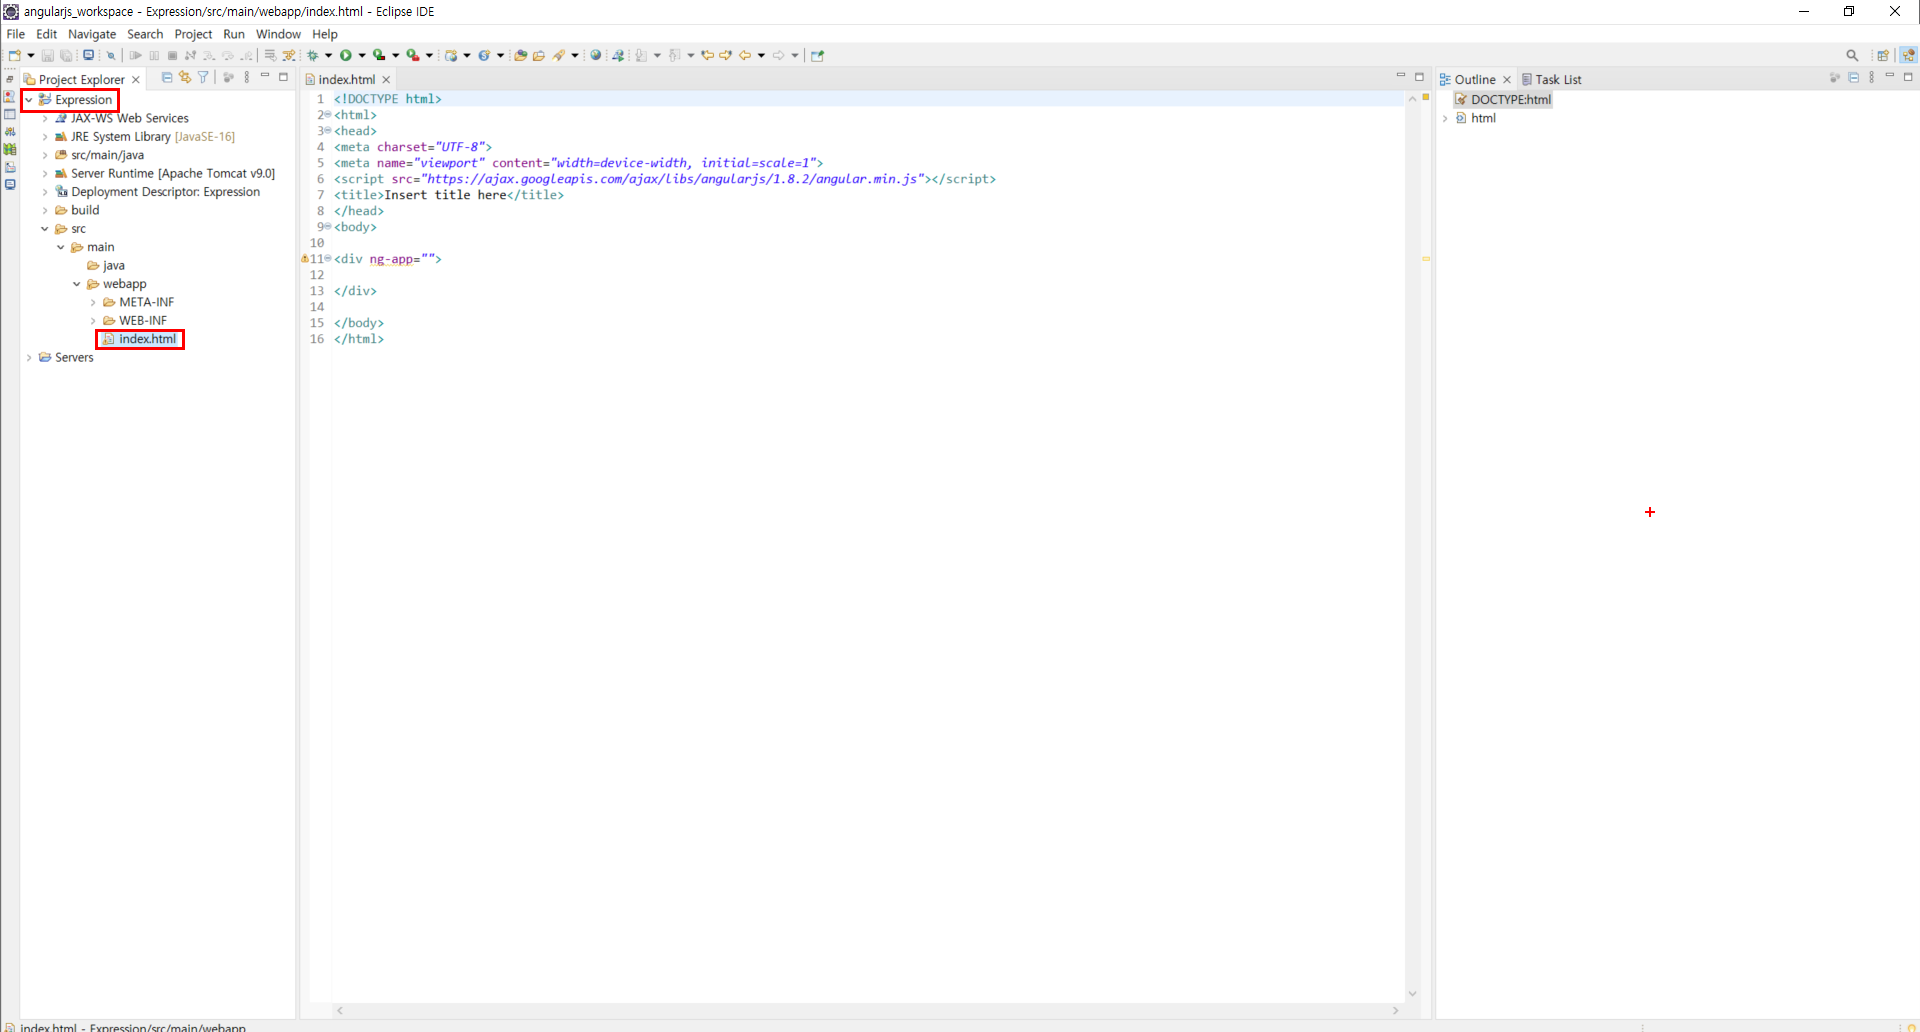
Task: Click the Open Type folder icon
Action: [x=520, y=55]
